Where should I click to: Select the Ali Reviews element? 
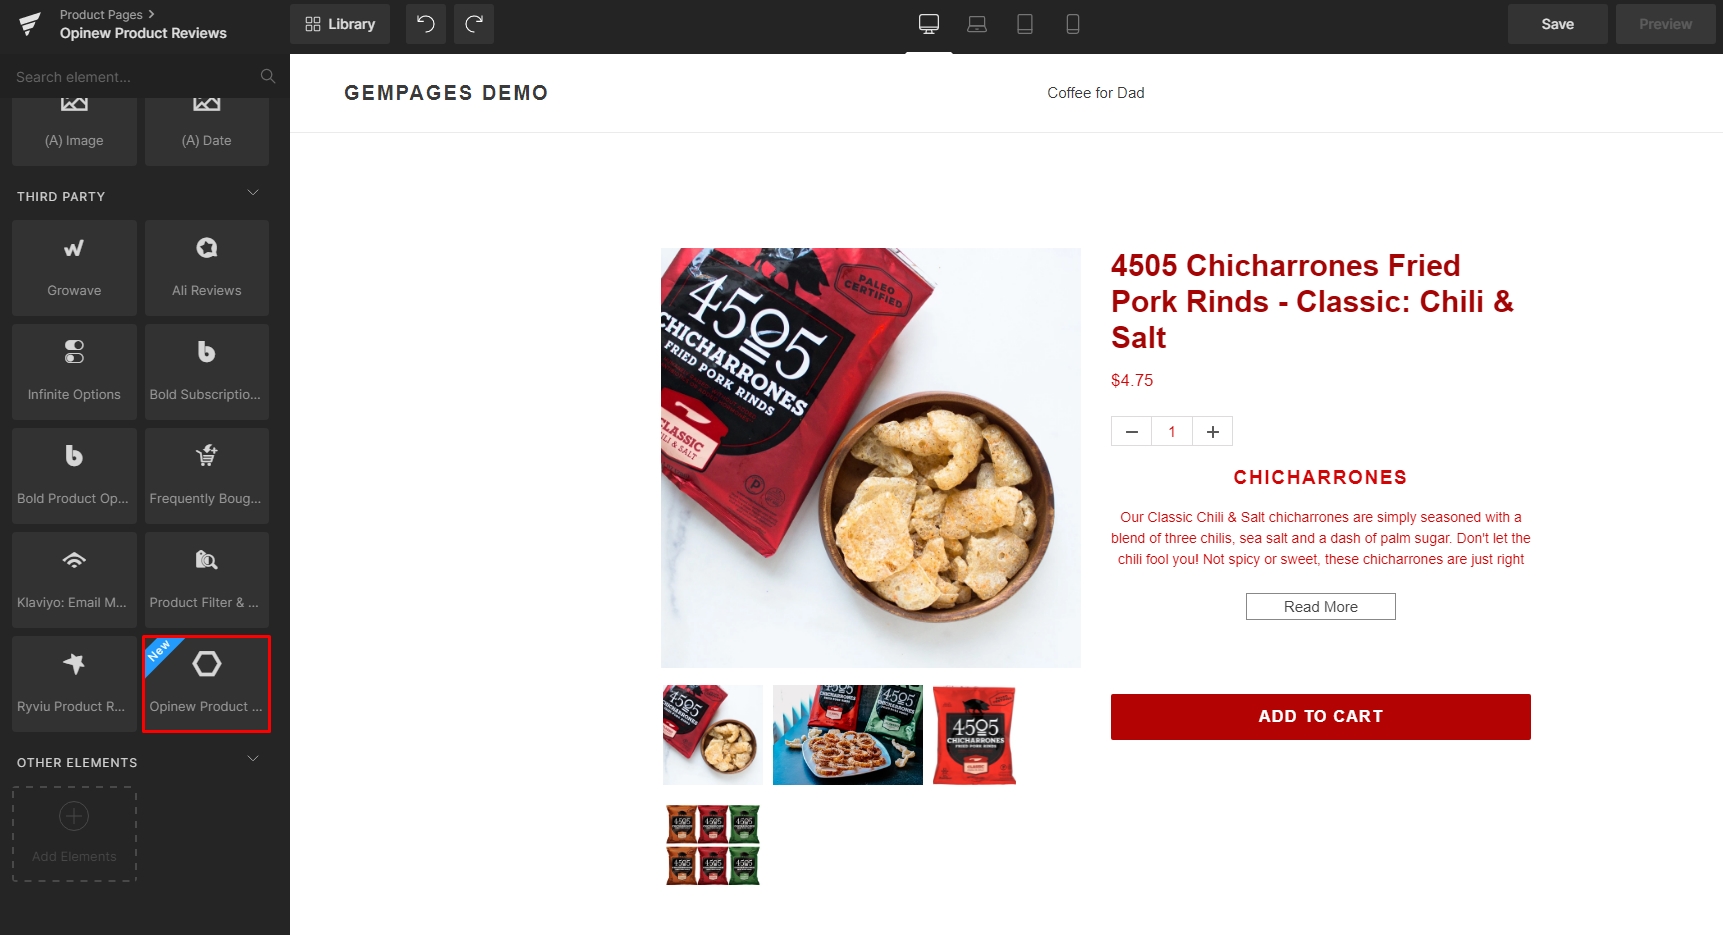click(x=206, y=268)
